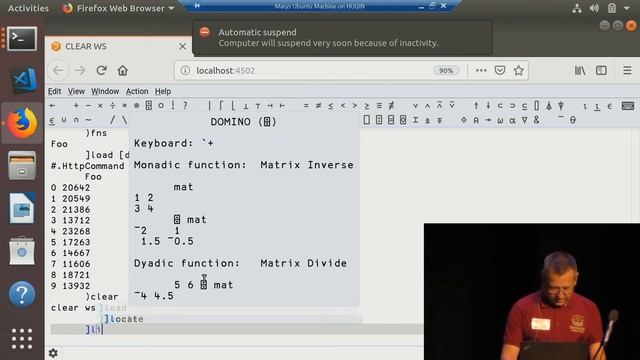Click the left arrow assignment glyph
This screenshot has width=640, height=360.
click(52, 106)
